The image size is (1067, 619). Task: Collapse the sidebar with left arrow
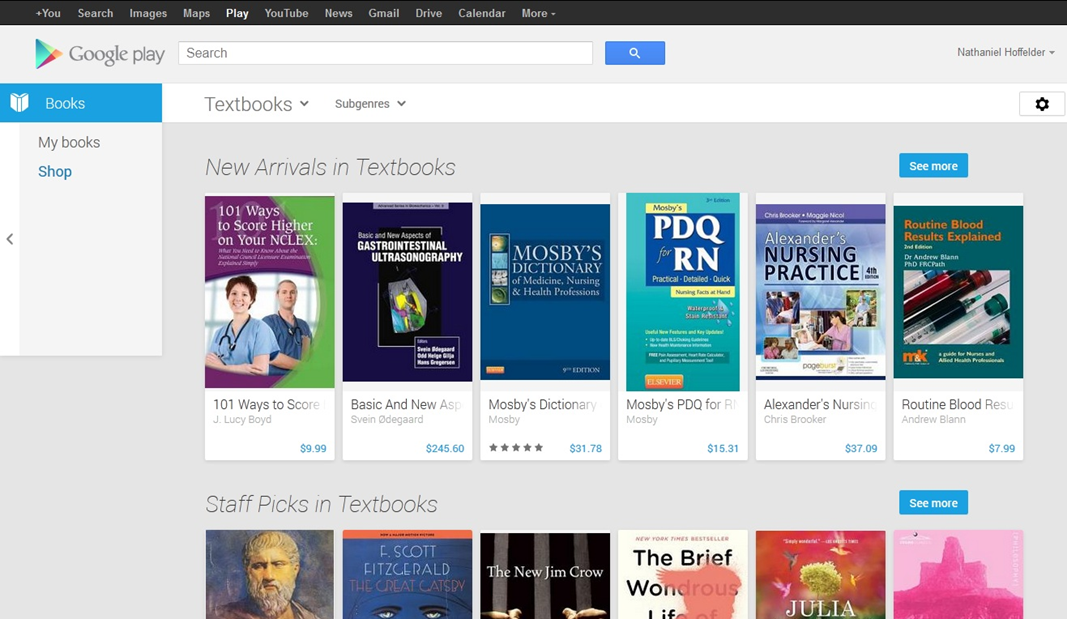coord(9,239)
